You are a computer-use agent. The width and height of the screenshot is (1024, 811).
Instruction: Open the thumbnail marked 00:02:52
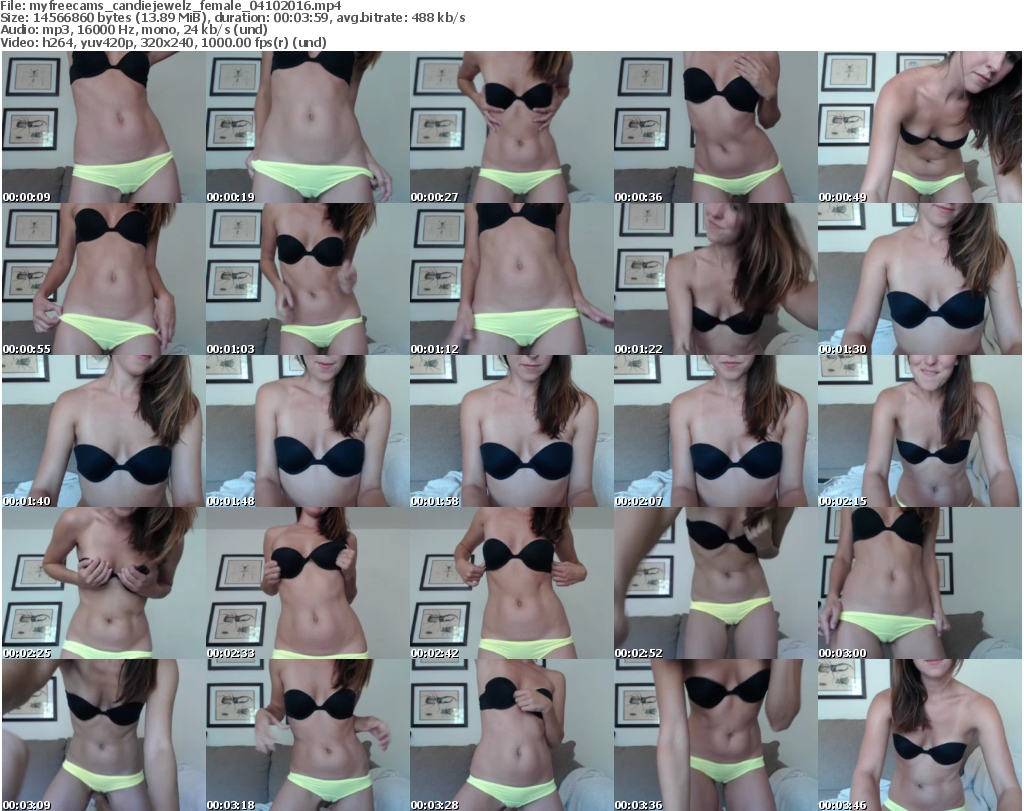tap(715, 584)
